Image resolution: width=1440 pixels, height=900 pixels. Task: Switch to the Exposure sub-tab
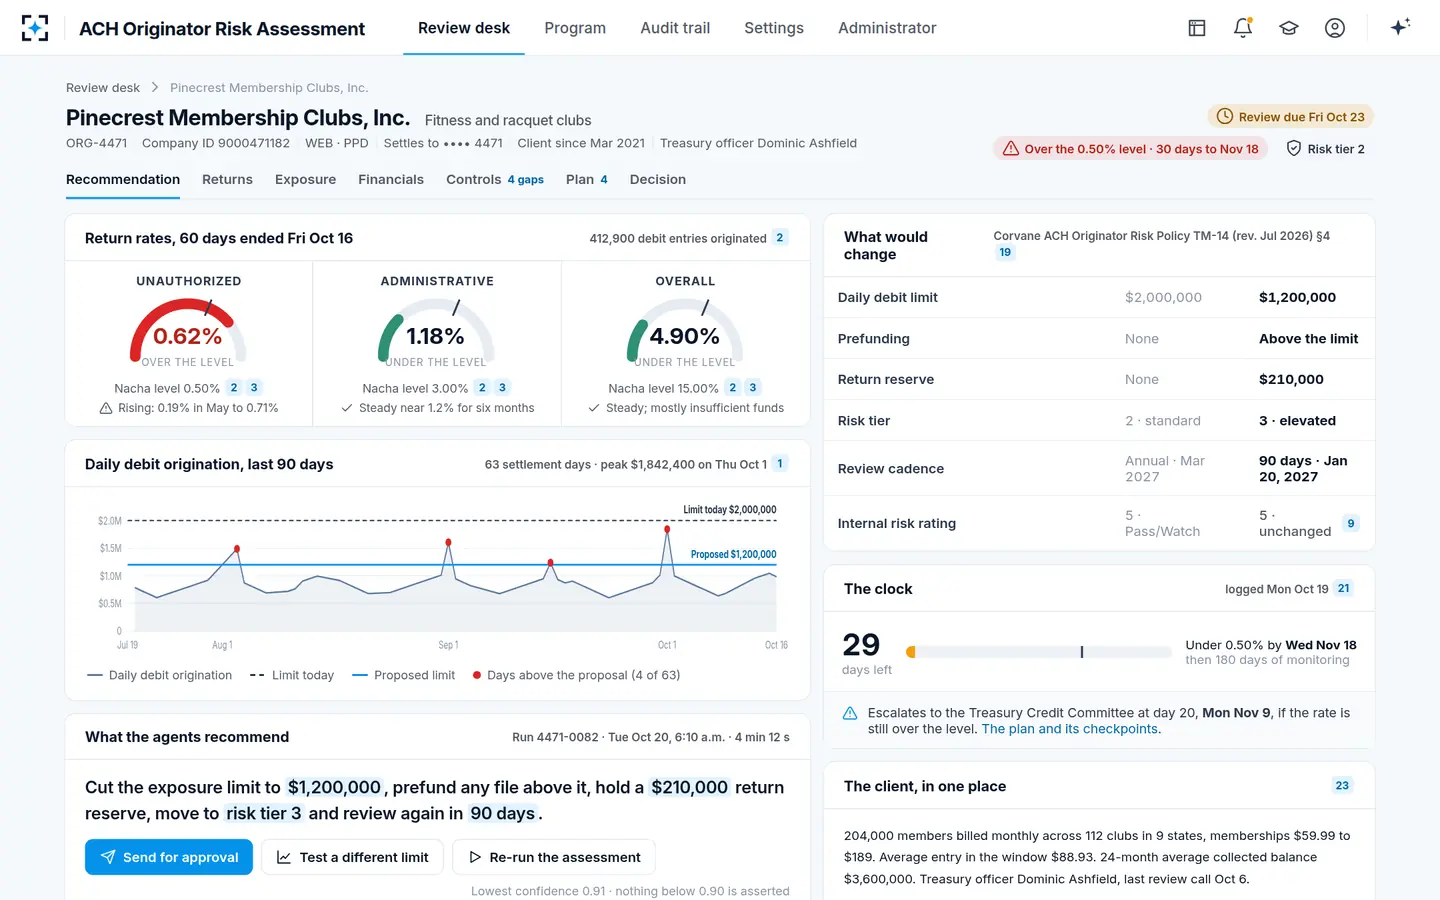coord(305,180)
